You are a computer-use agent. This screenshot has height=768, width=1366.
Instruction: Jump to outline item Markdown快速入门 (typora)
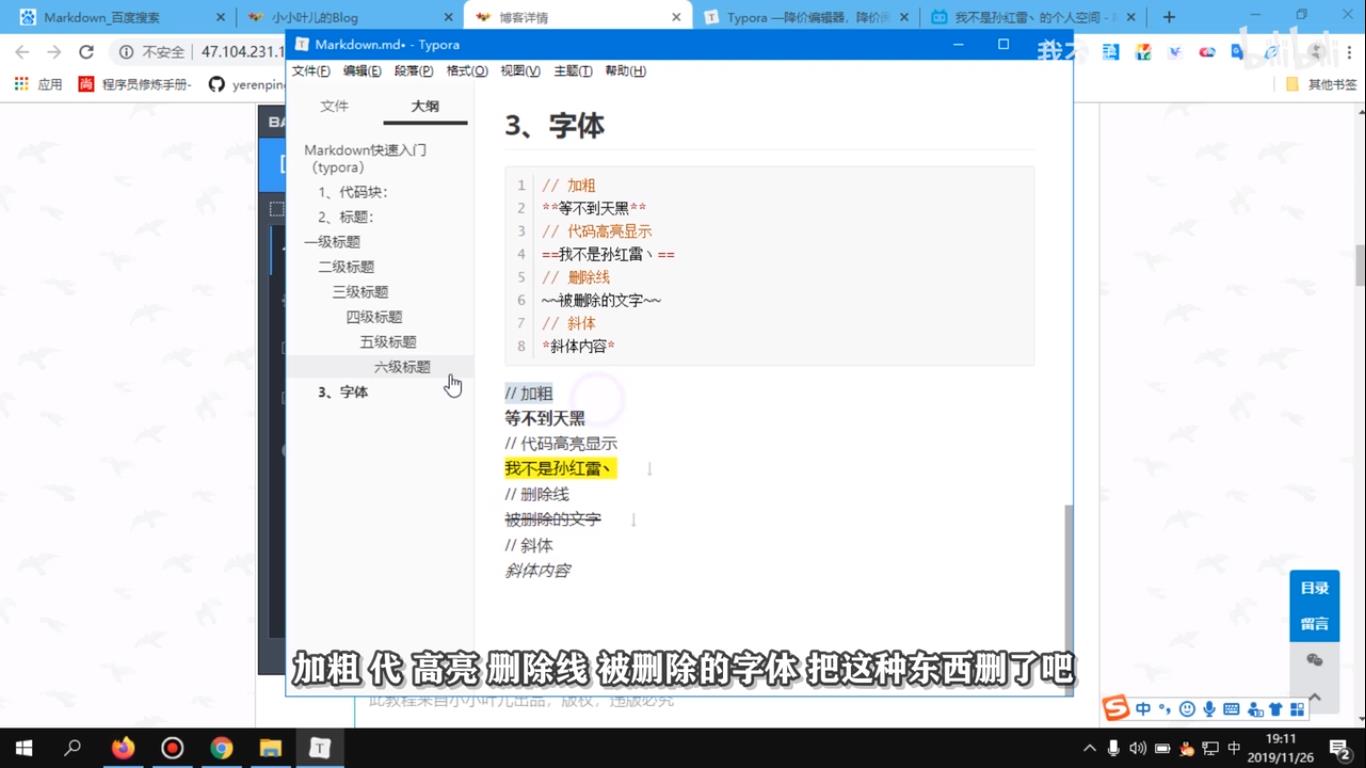[x=365, y=159]
